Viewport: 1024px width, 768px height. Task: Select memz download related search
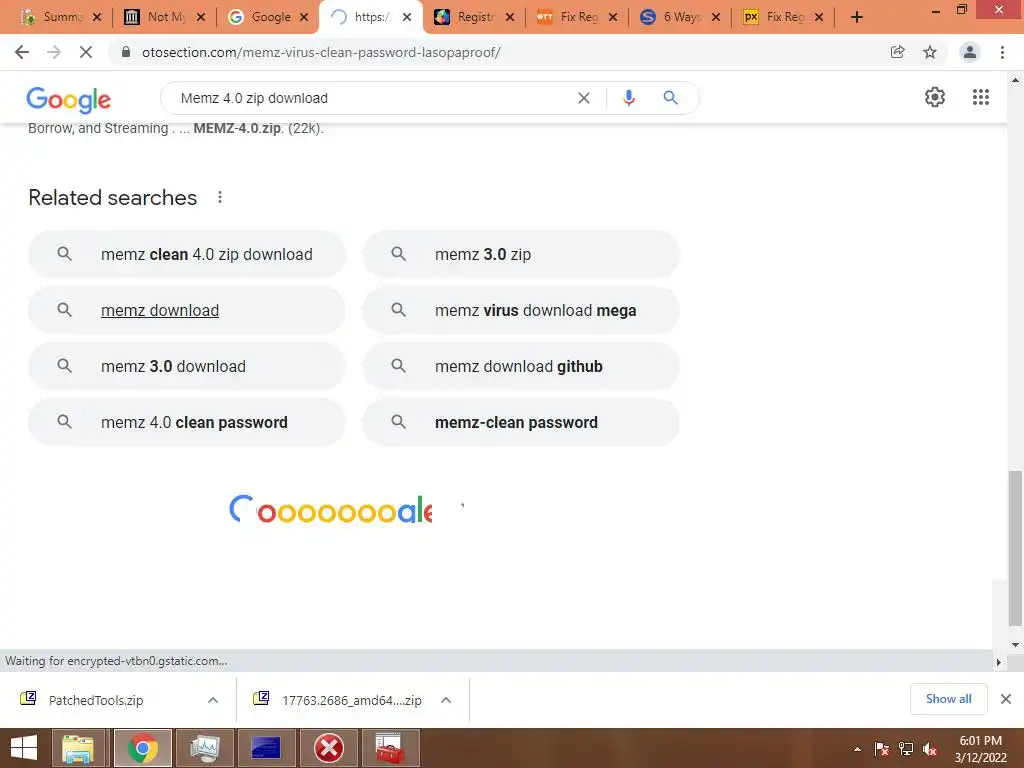tap(187, 310)
